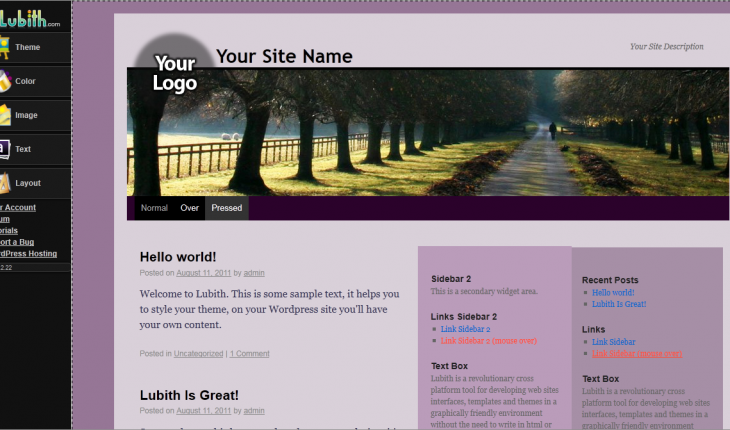This screenshot has width=730, height=430.
Task: Click August 11, 2011 under Hello world!
Action: pos(203,273)
